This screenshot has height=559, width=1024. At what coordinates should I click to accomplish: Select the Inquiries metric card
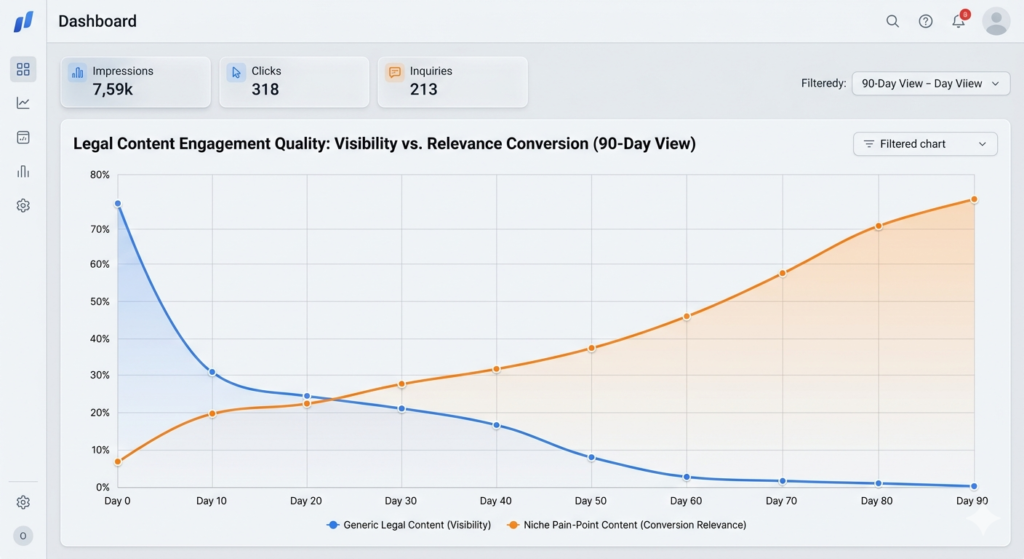coord(453,82)
